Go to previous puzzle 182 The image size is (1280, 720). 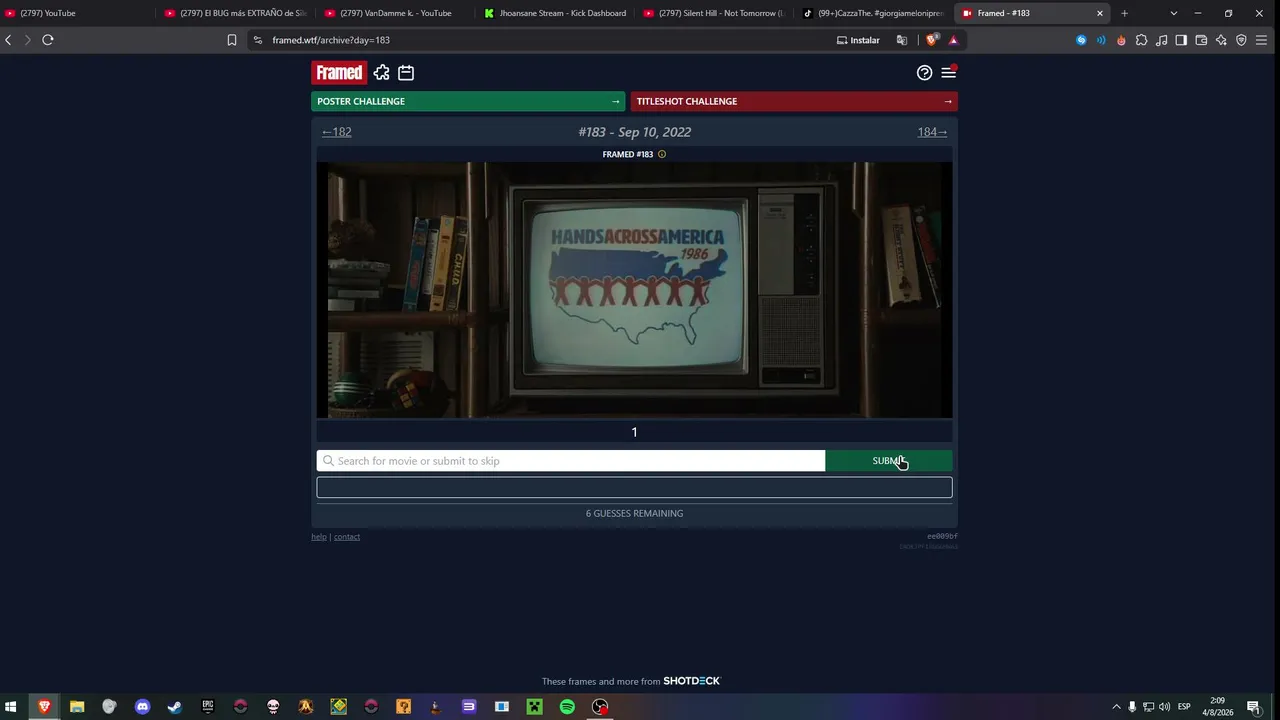coord(336,132)
